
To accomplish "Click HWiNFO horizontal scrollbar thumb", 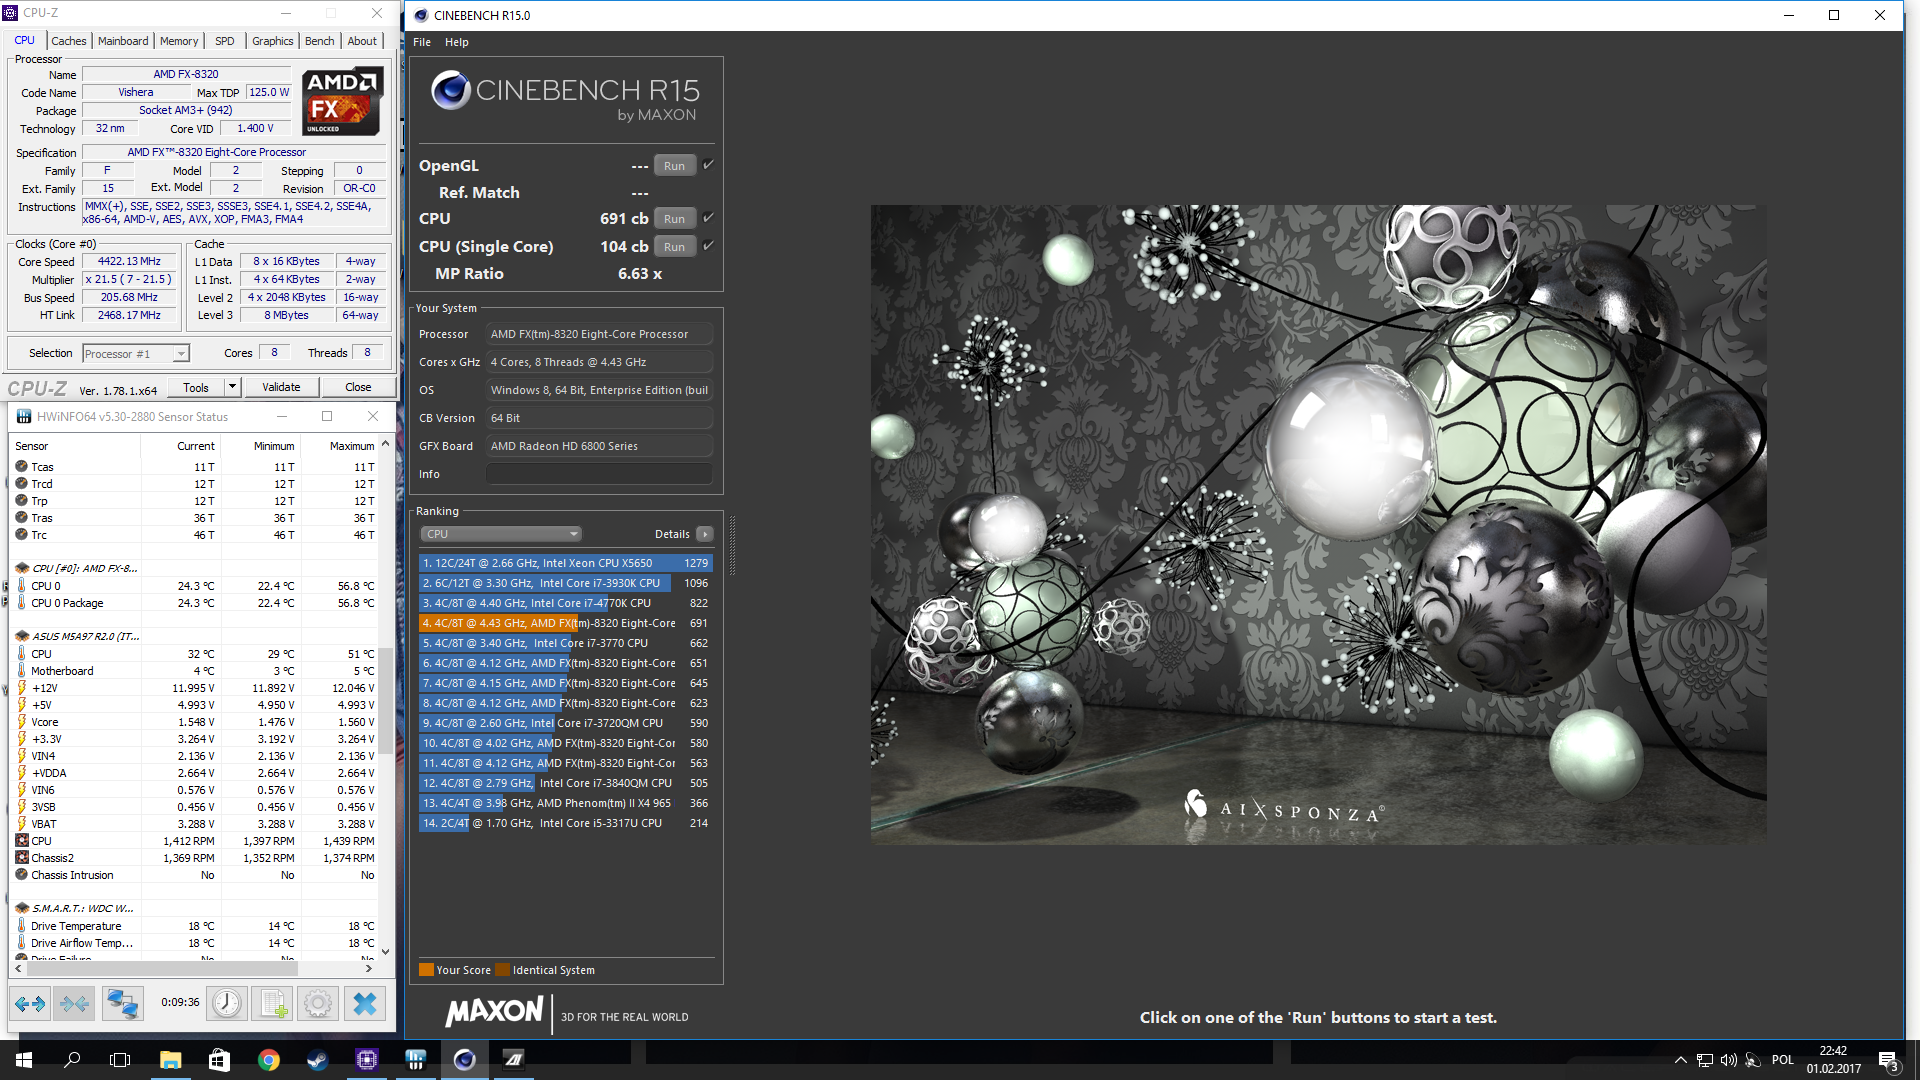I will [x=162, y=968].
